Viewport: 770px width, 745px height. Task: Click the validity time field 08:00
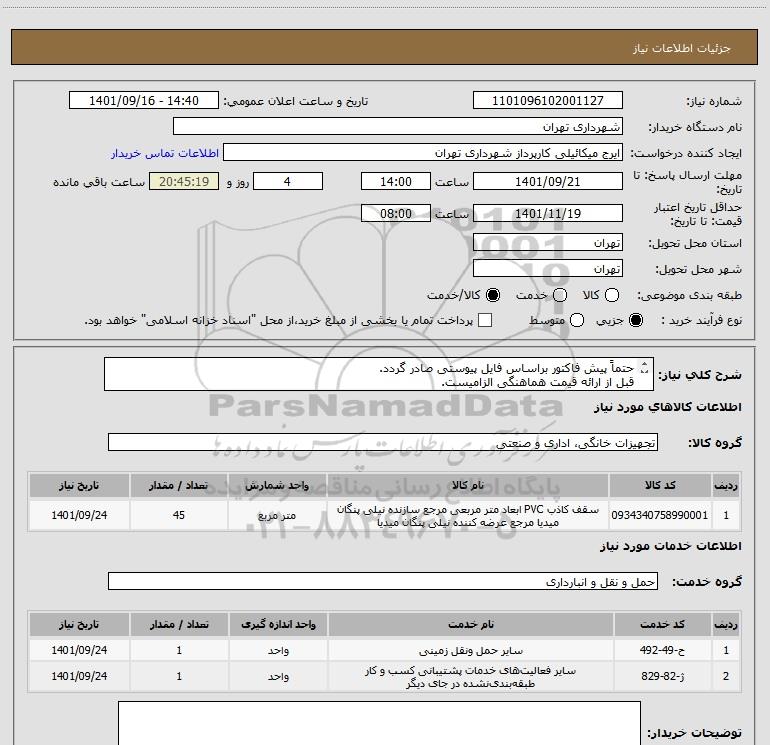[396, 214]
